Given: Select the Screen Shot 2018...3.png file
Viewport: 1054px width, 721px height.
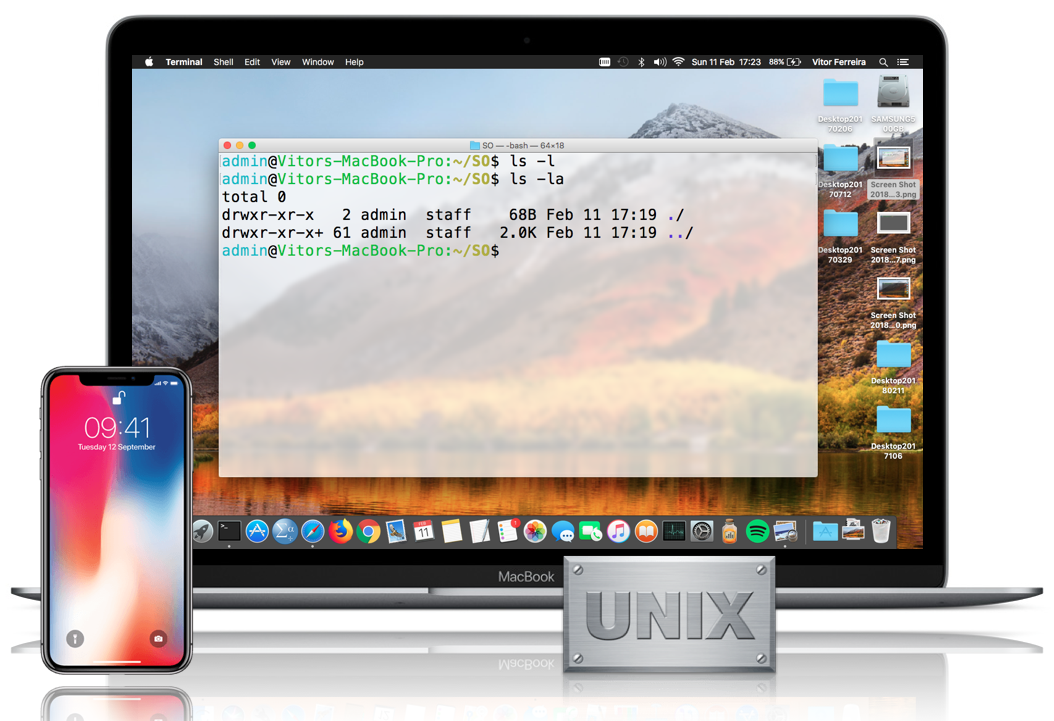Looking at the screenshot, I should click(893, 171).
